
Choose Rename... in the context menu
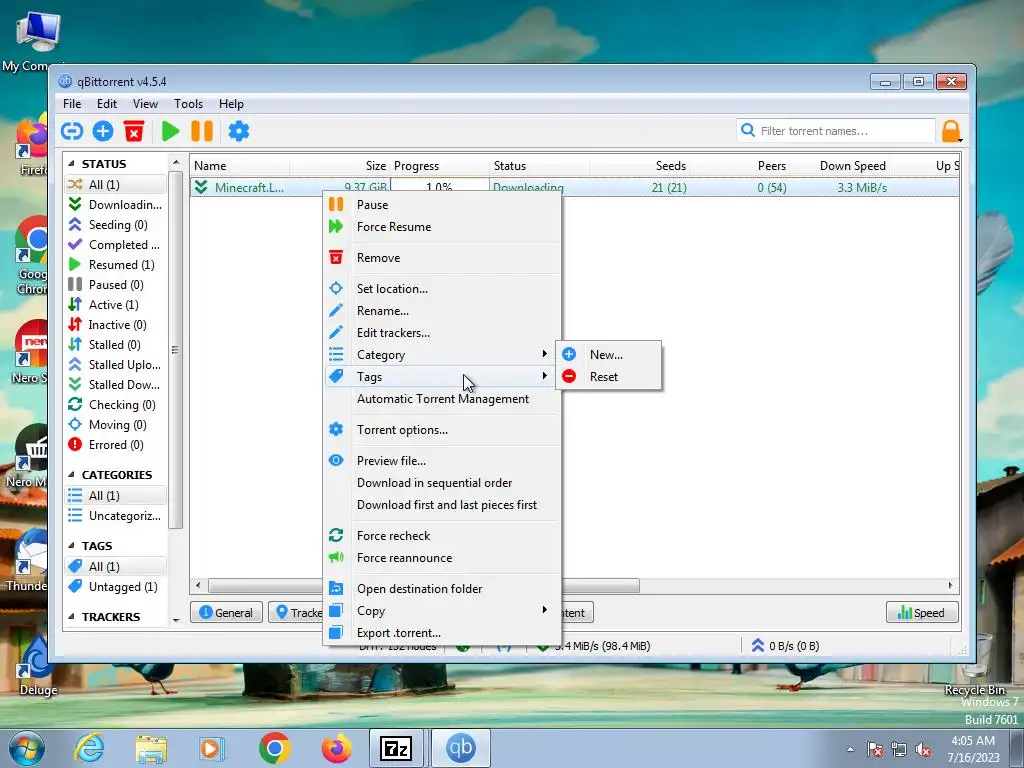click(x=442, y=311)
